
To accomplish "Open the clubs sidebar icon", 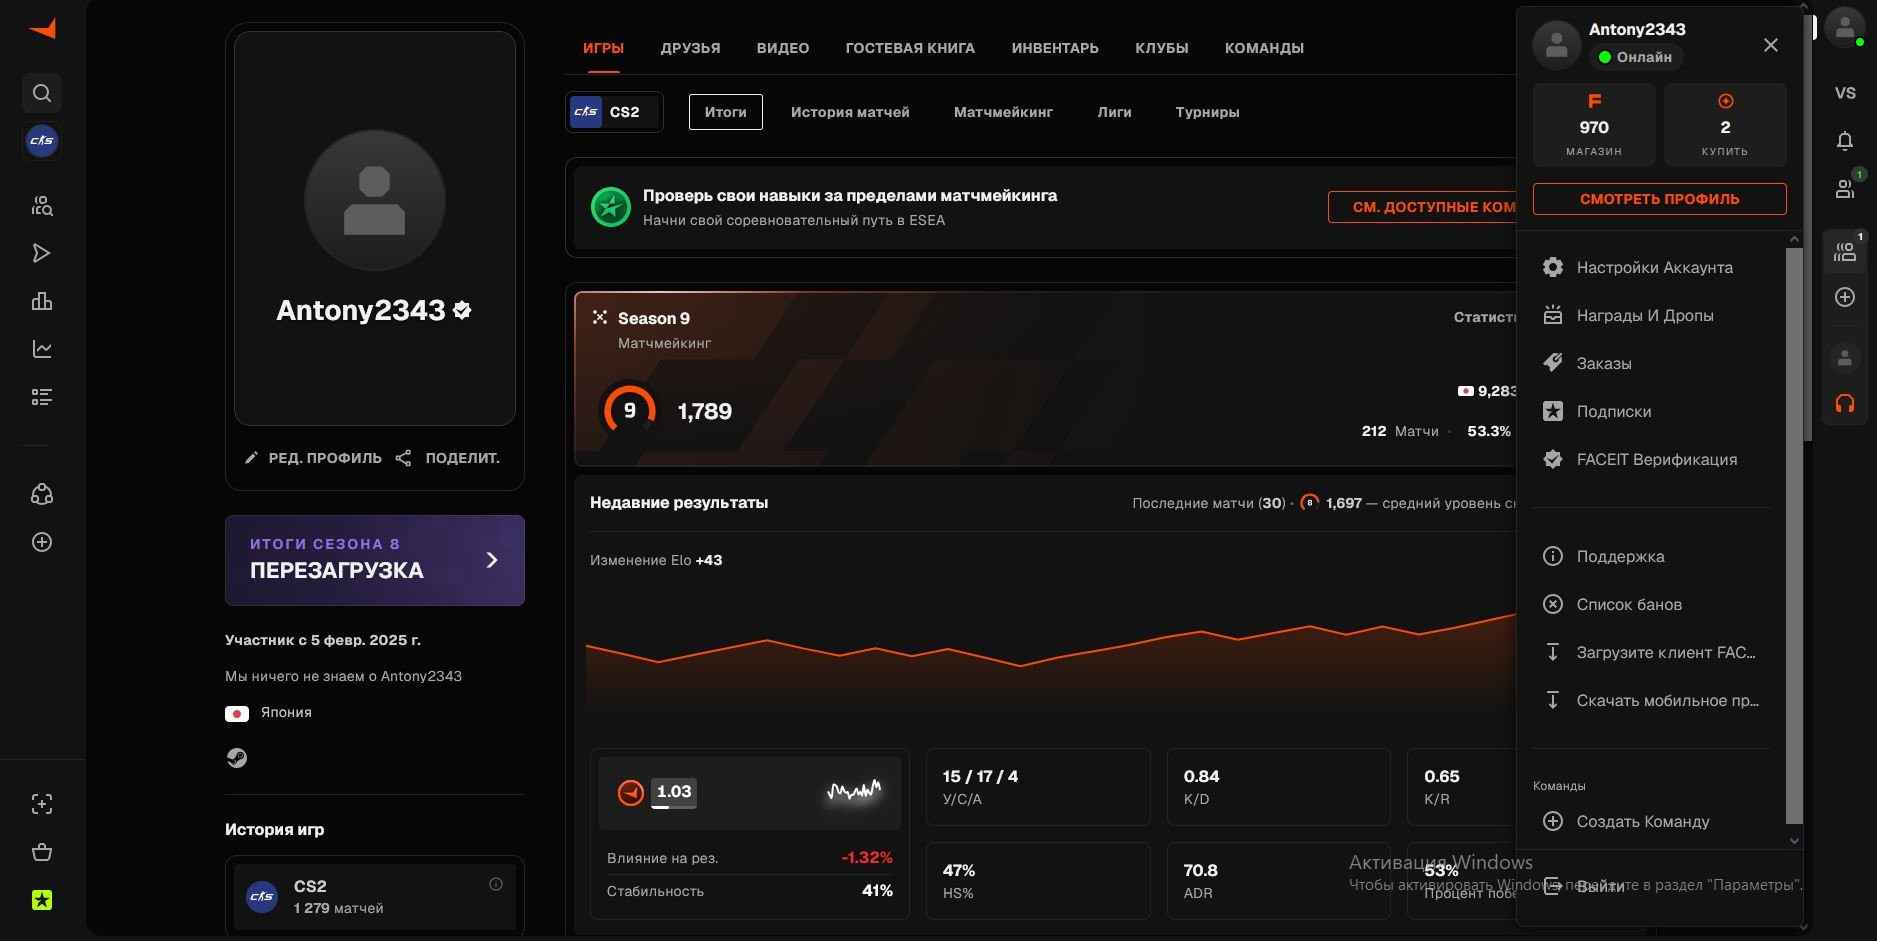I will point(42,494).
